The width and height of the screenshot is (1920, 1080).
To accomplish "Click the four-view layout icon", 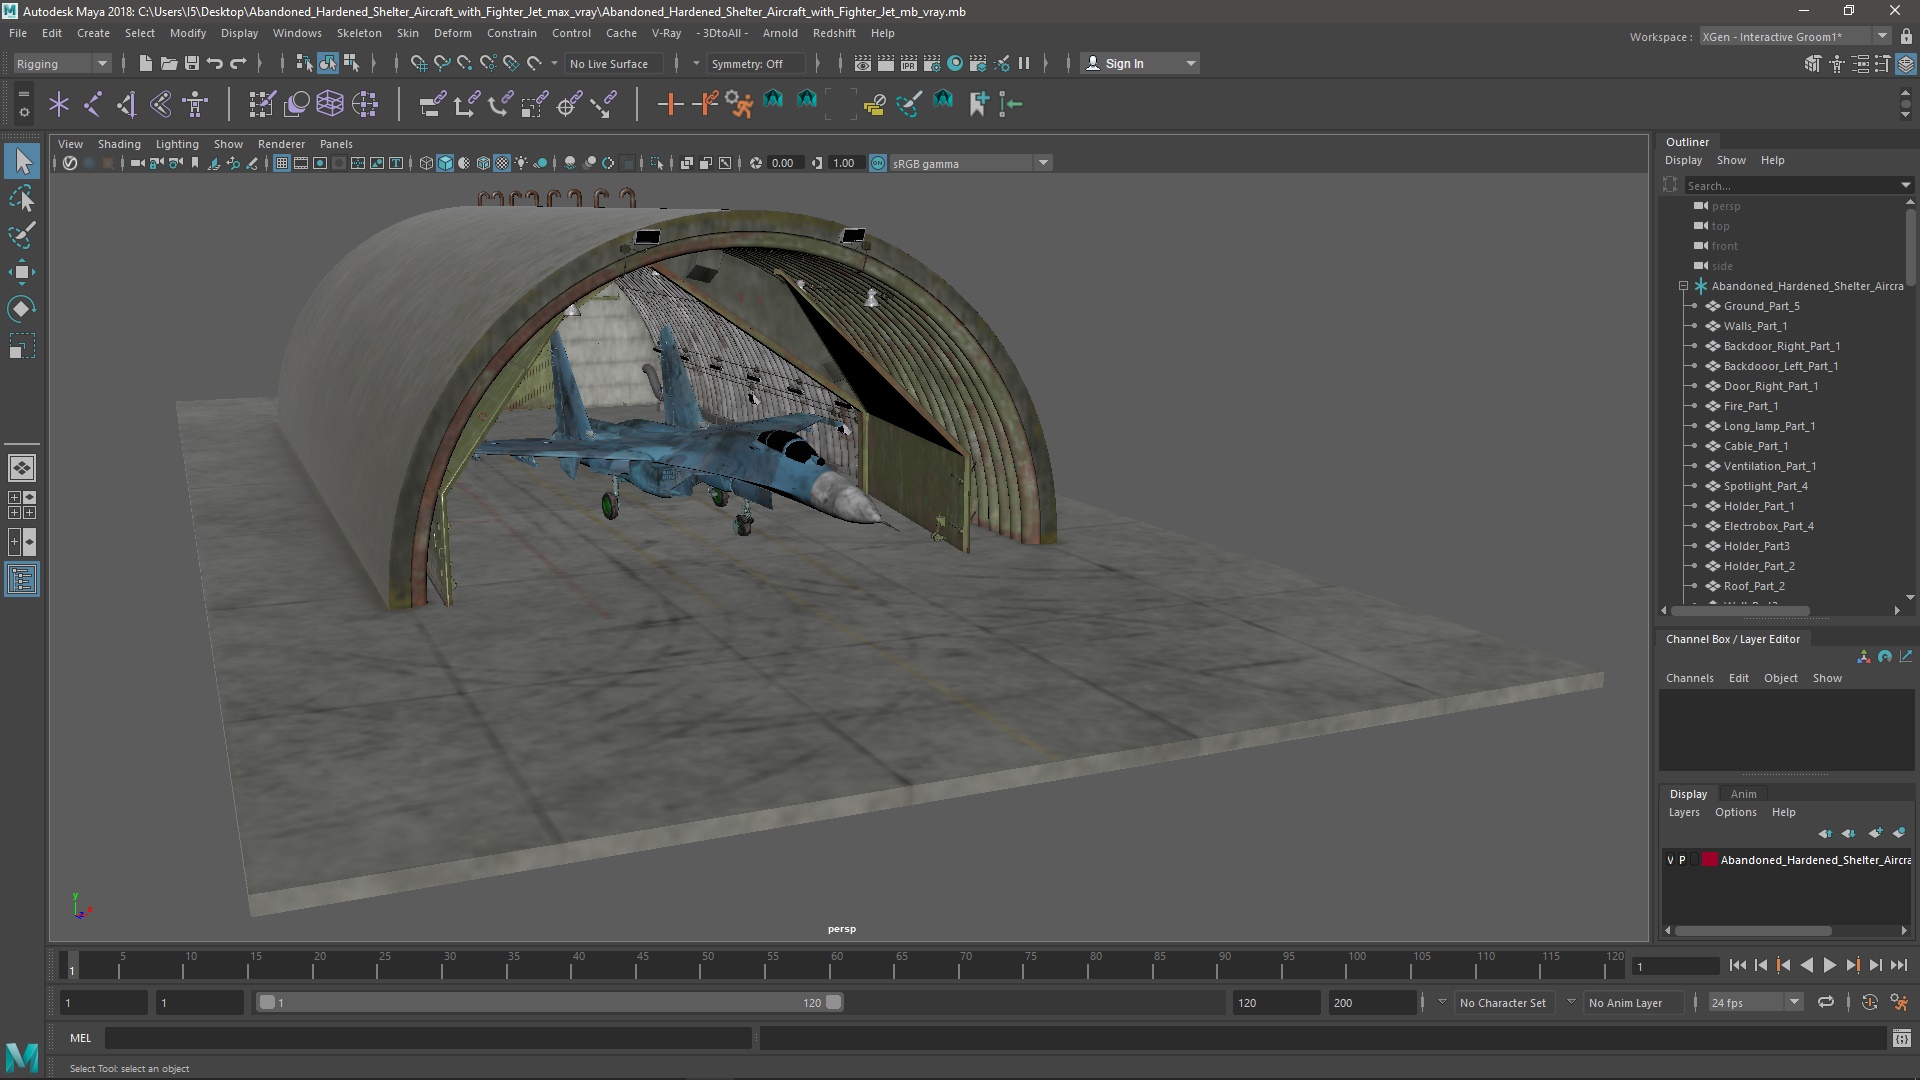I will pos(22,505).
